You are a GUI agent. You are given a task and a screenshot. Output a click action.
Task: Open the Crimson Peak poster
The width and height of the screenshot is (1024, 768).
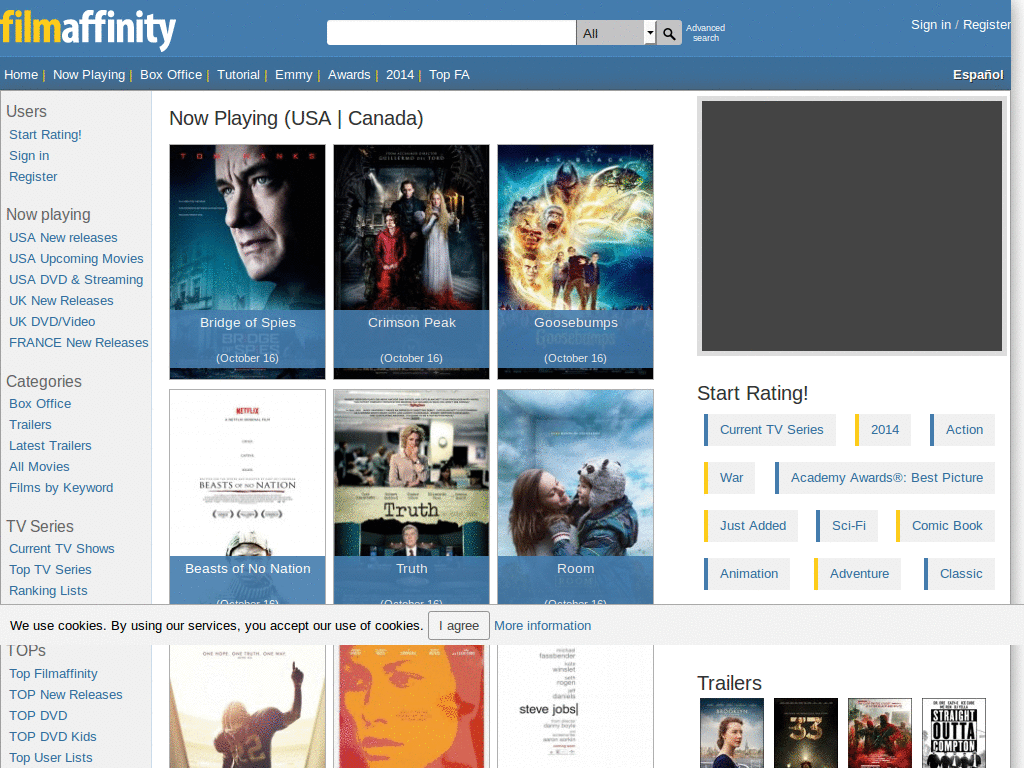click(411, 261)
